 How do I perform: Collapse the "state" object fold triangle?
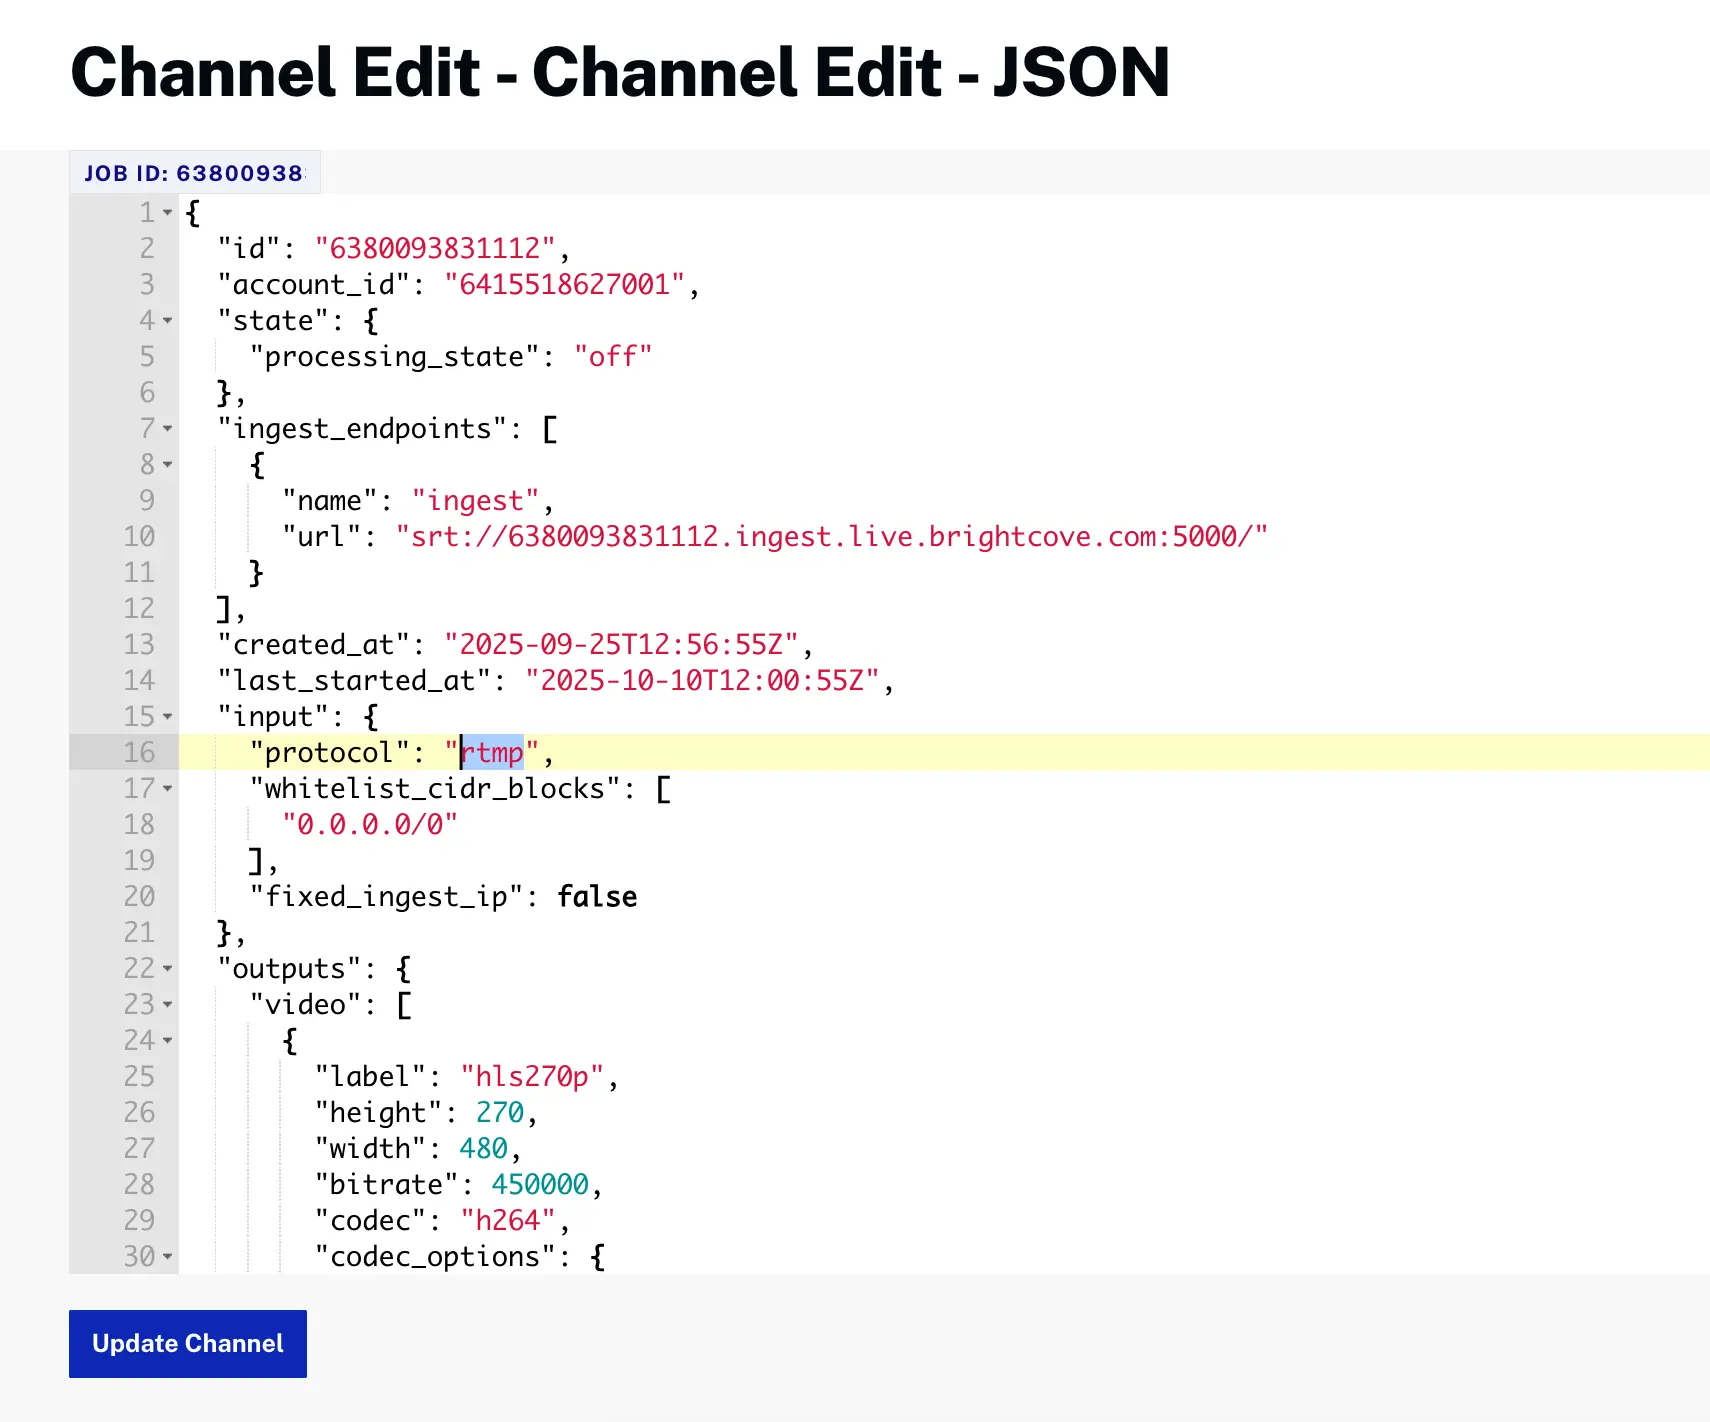(x=167, y=322)
